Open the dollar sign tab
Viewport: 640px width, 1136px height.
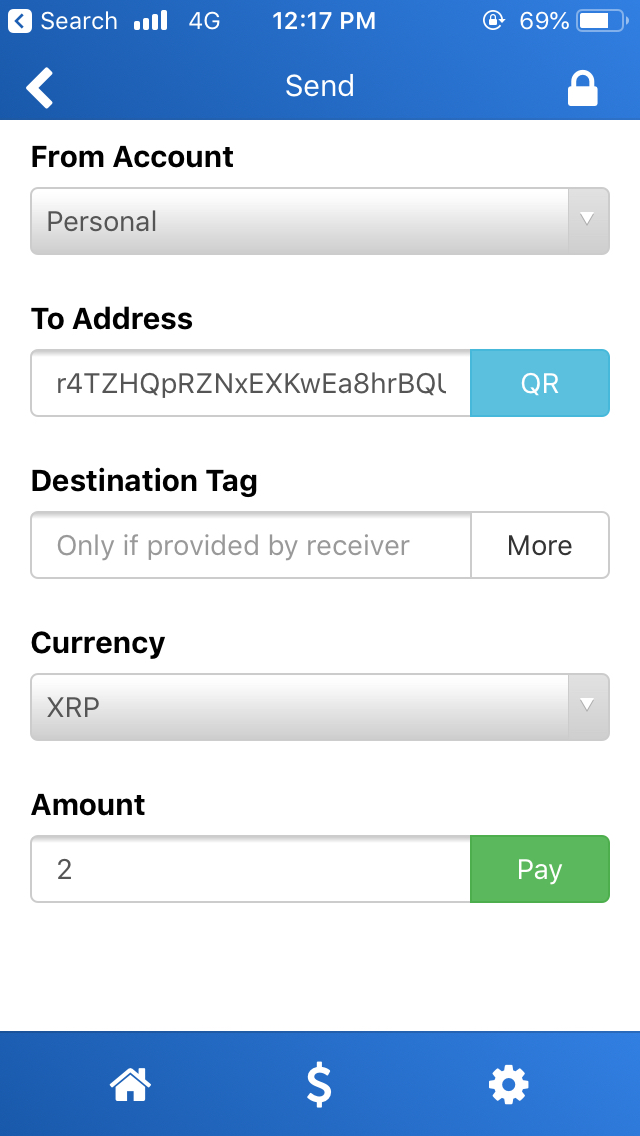coord(319,1084)
